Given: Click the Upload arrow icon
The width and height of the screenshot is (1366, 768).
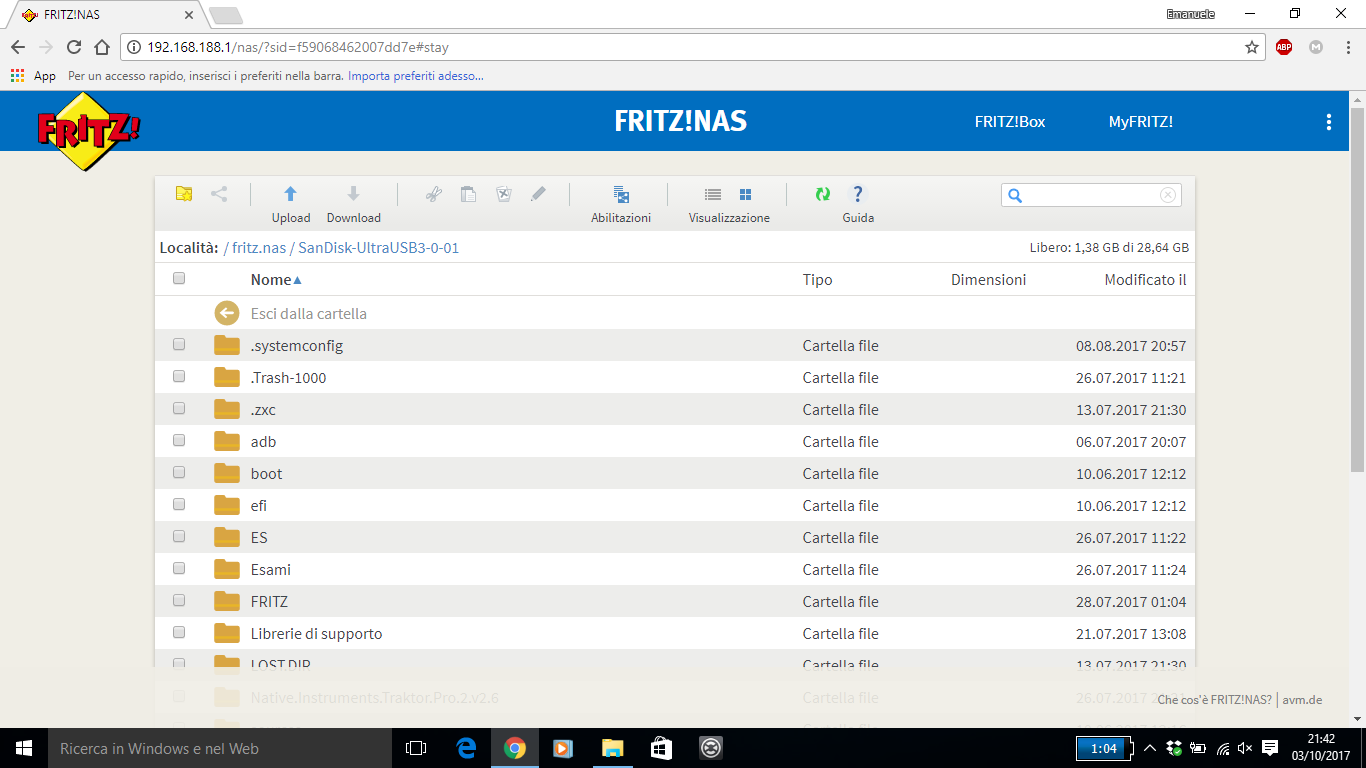Looking at the screenshot, I should click(x=290, y=194).
